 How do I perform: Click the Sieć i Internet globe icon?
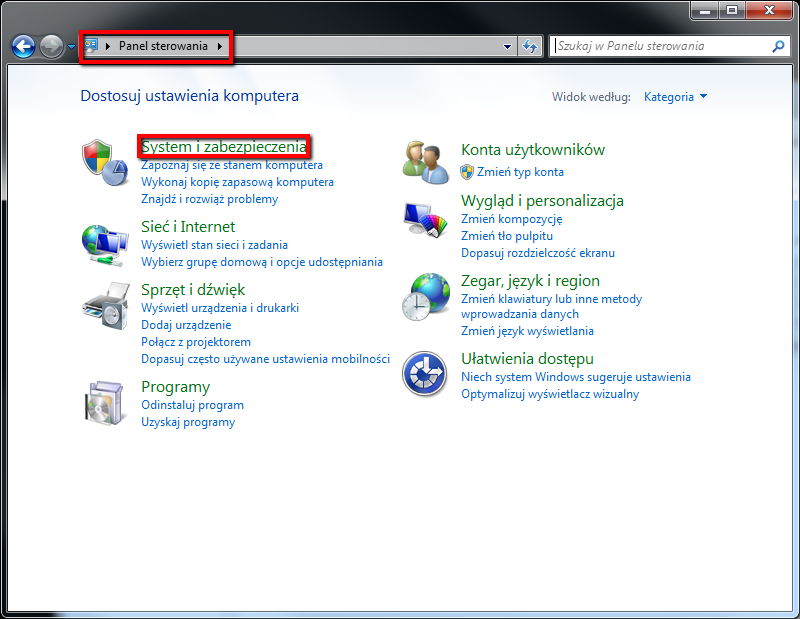[105, 245]
